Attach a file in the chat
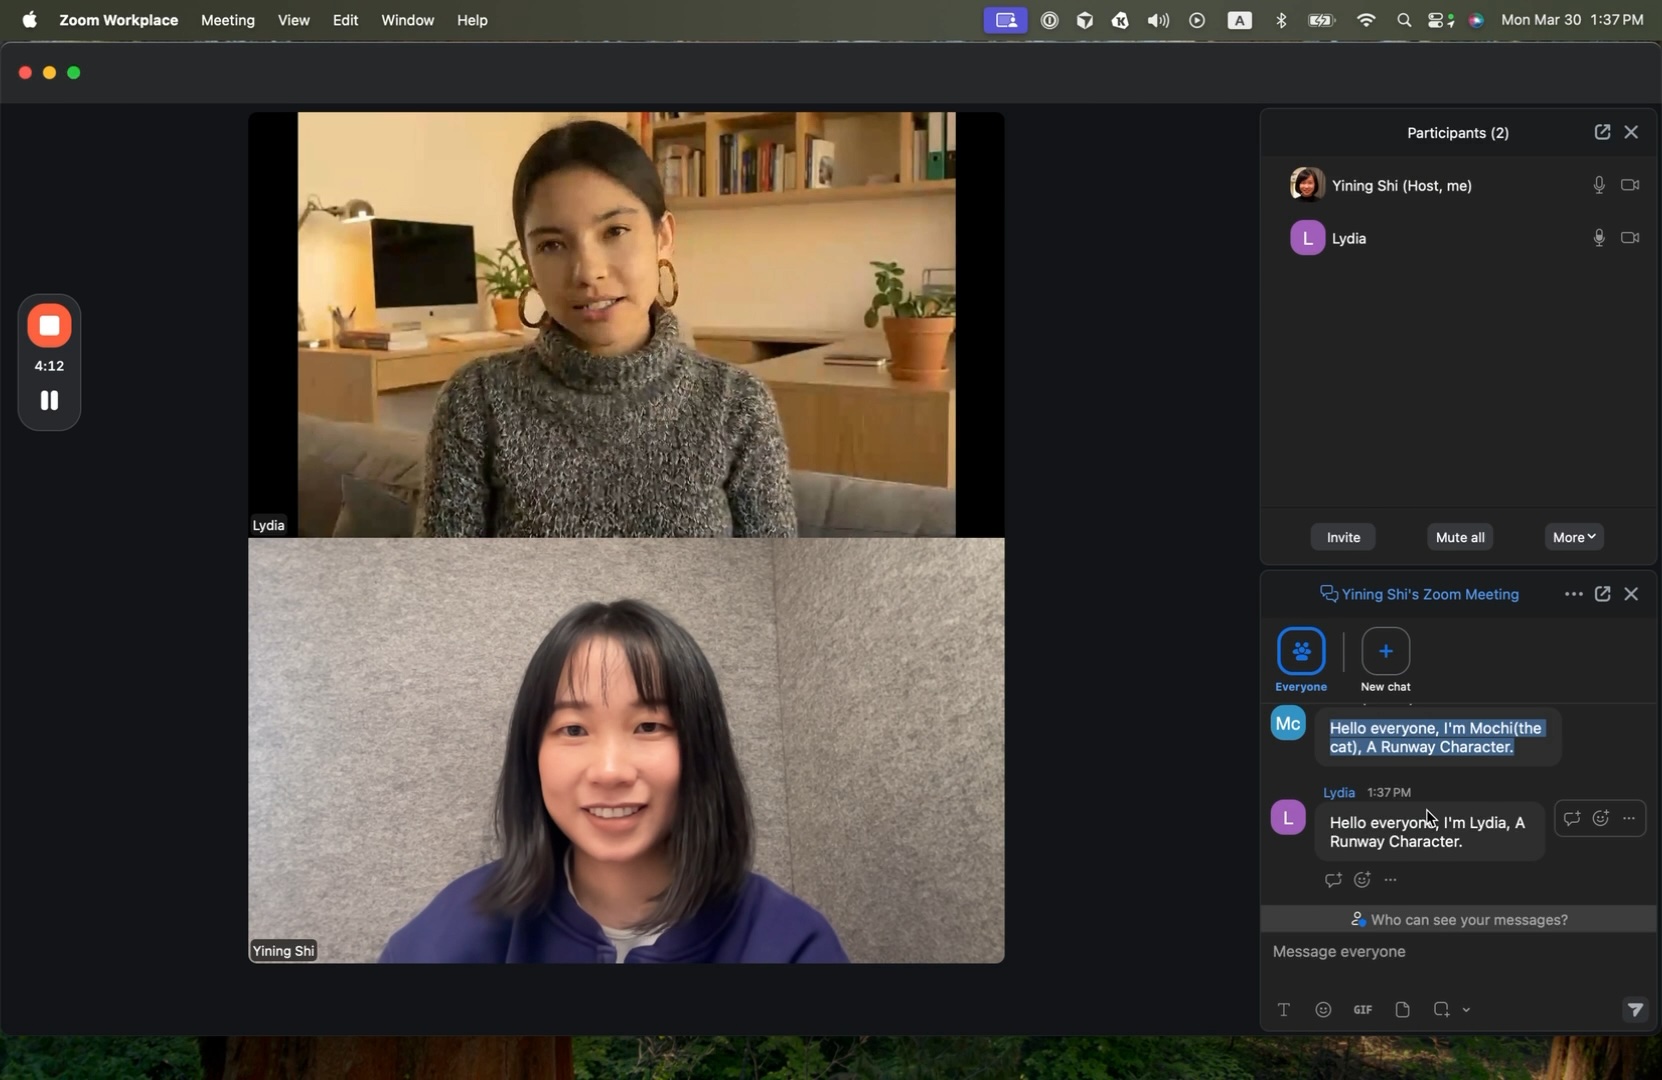 click(1402, 1010)
